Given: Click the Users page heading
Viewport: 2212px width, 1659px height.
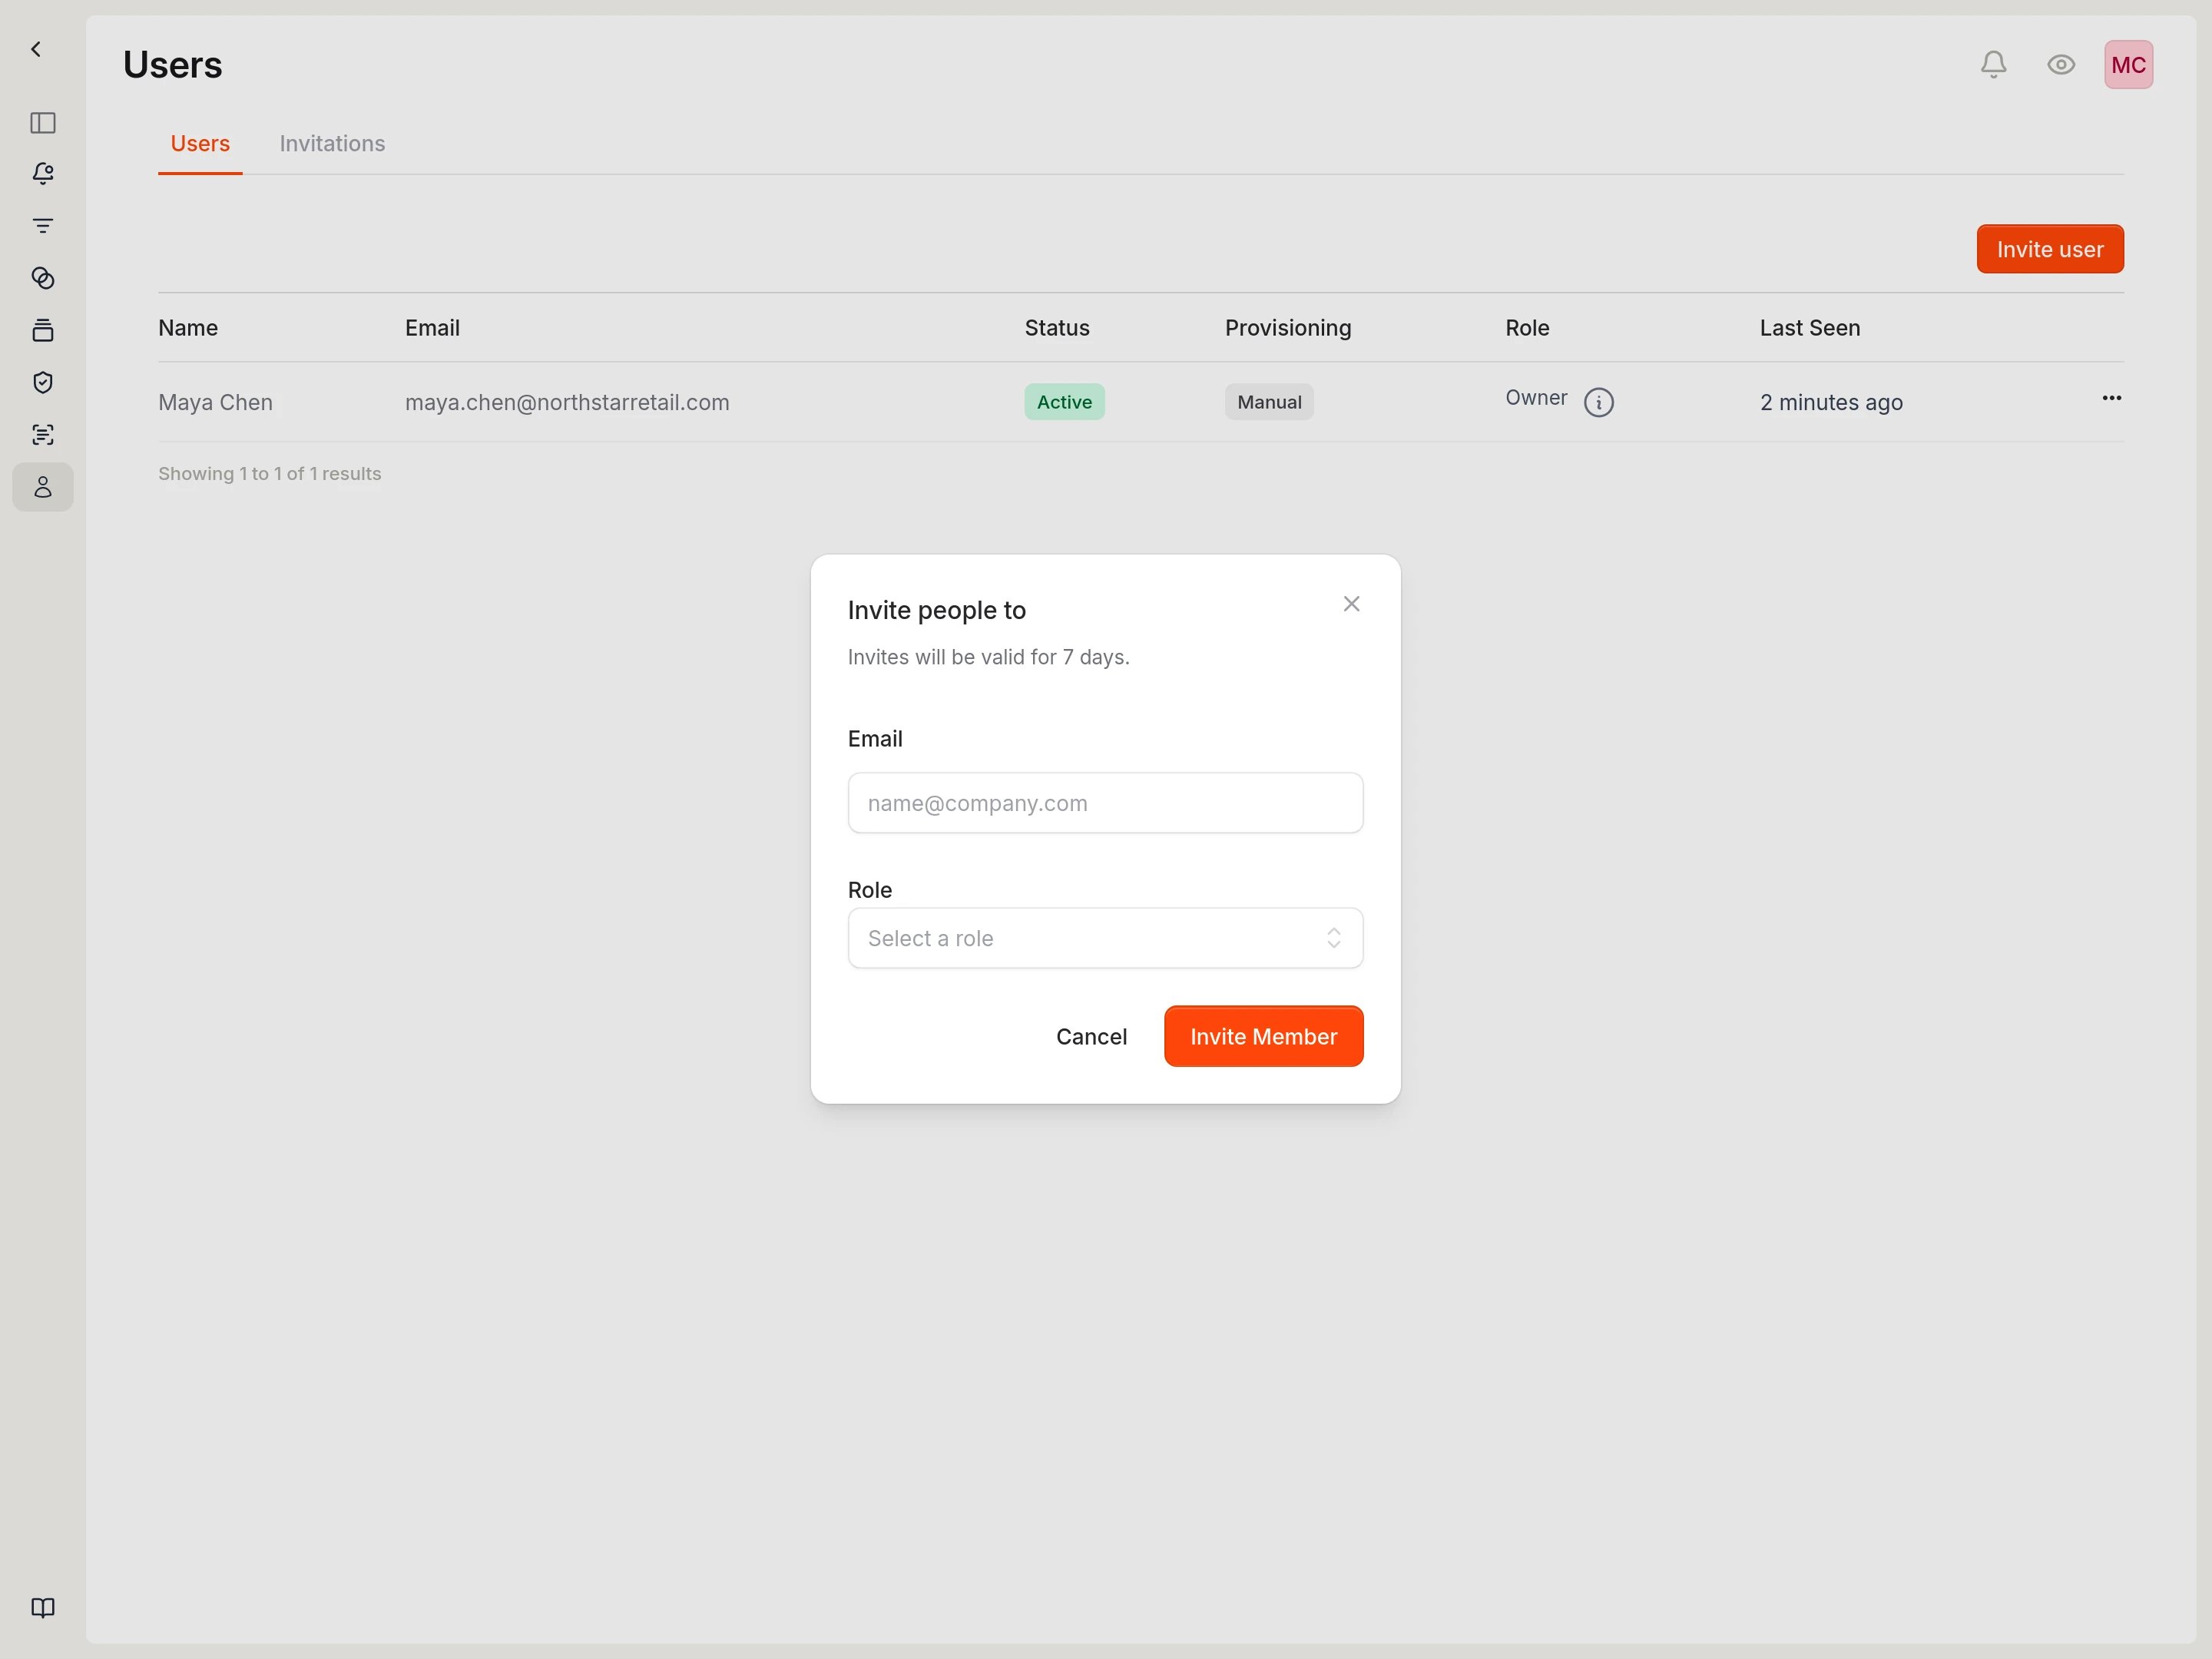Looking at the screenshot, I should click(173, 65).
